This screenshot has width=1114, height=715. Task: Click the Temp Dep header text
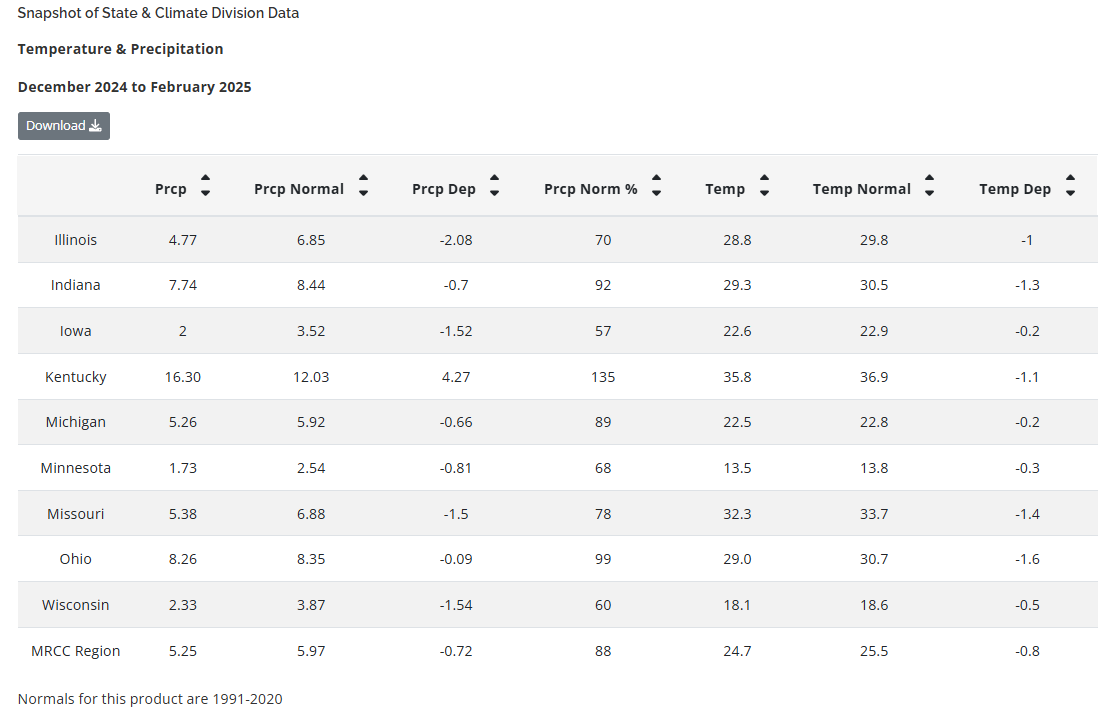tap(1015, 189)
